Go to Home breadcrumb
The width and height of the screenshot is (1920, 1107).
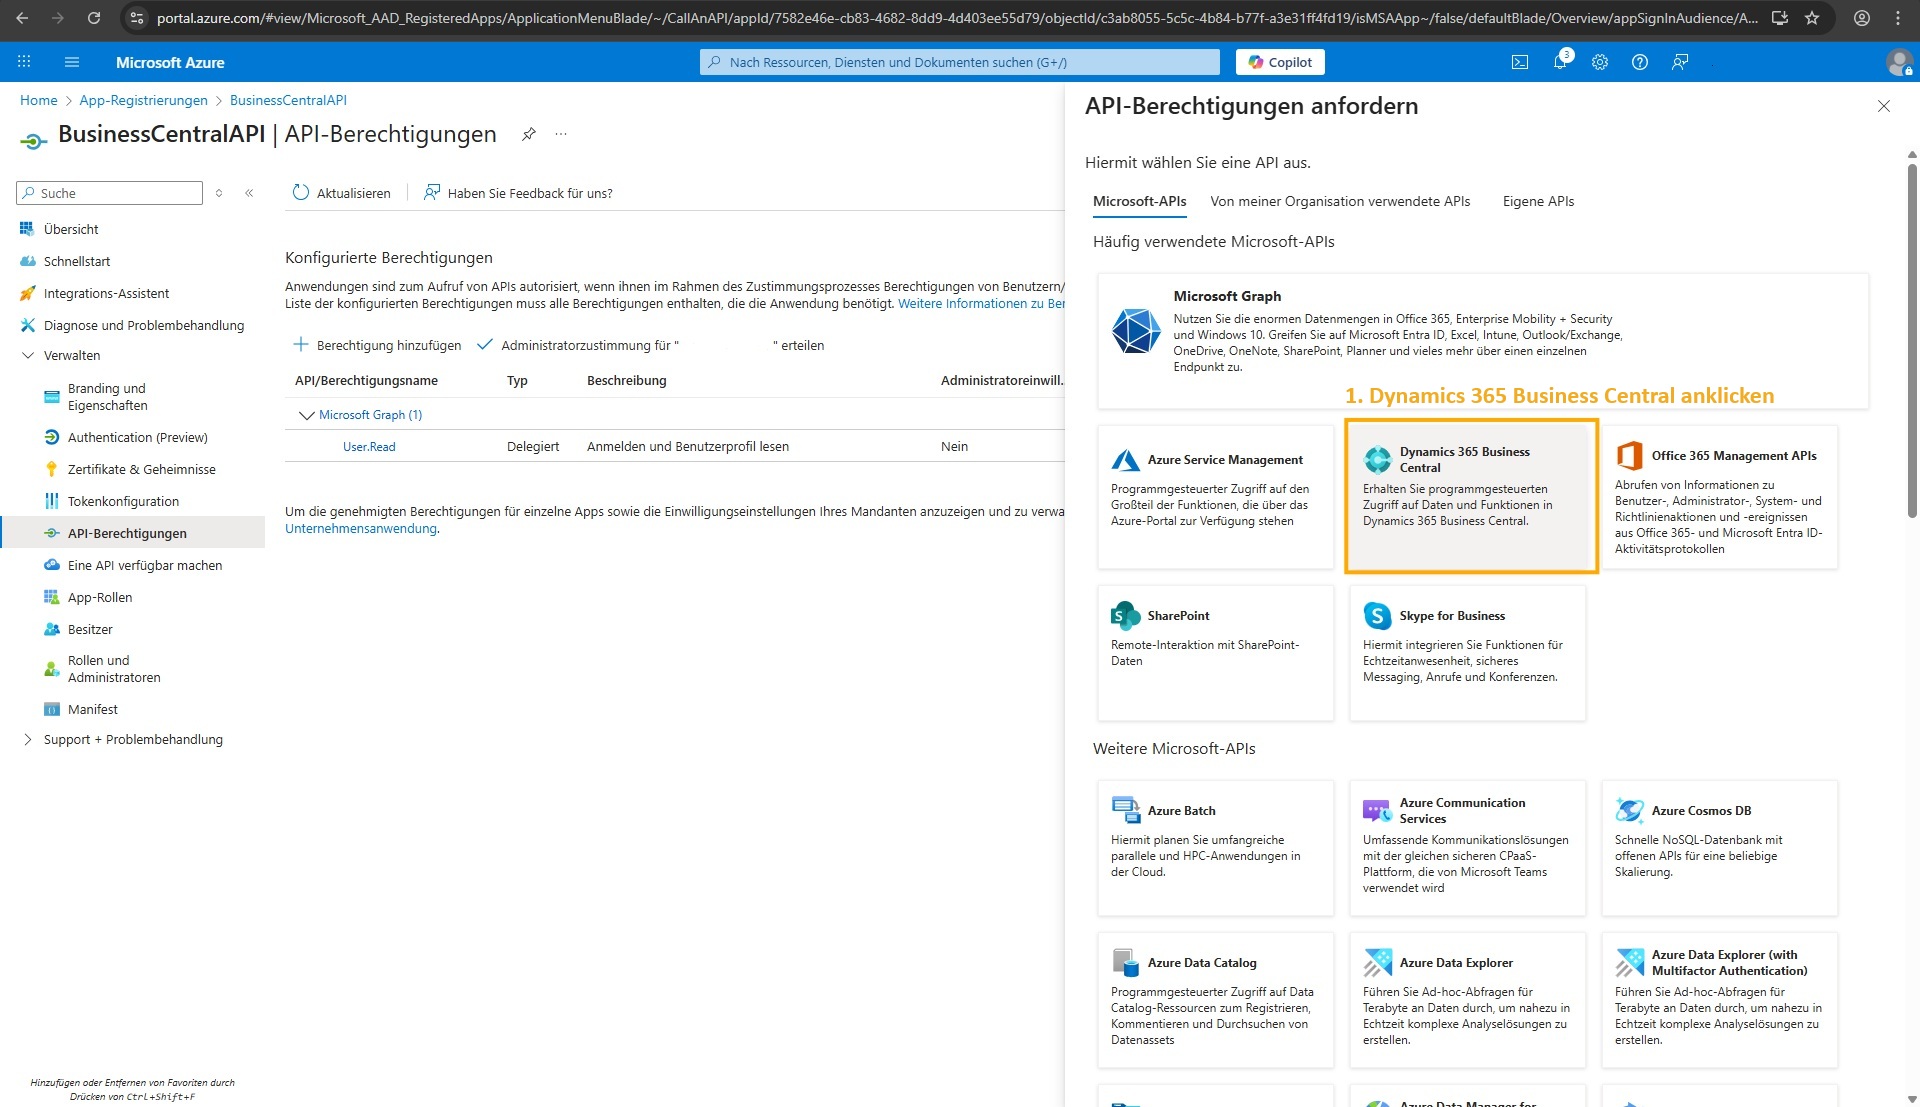click(x=39, y=100)
